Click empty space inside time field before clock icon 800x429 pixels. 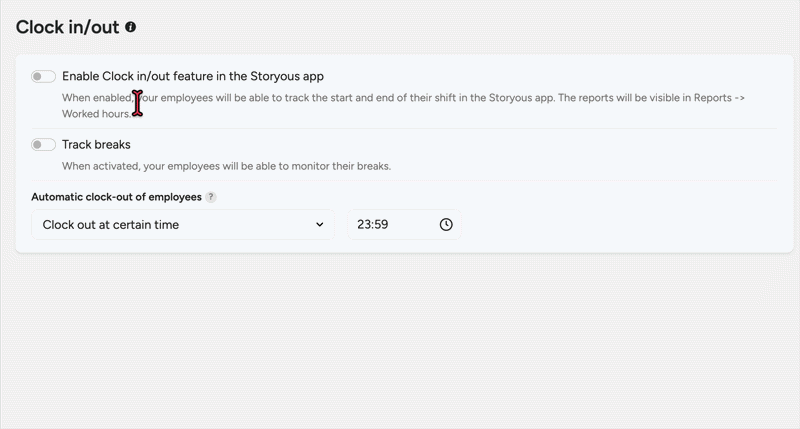[x=413, y=225]
